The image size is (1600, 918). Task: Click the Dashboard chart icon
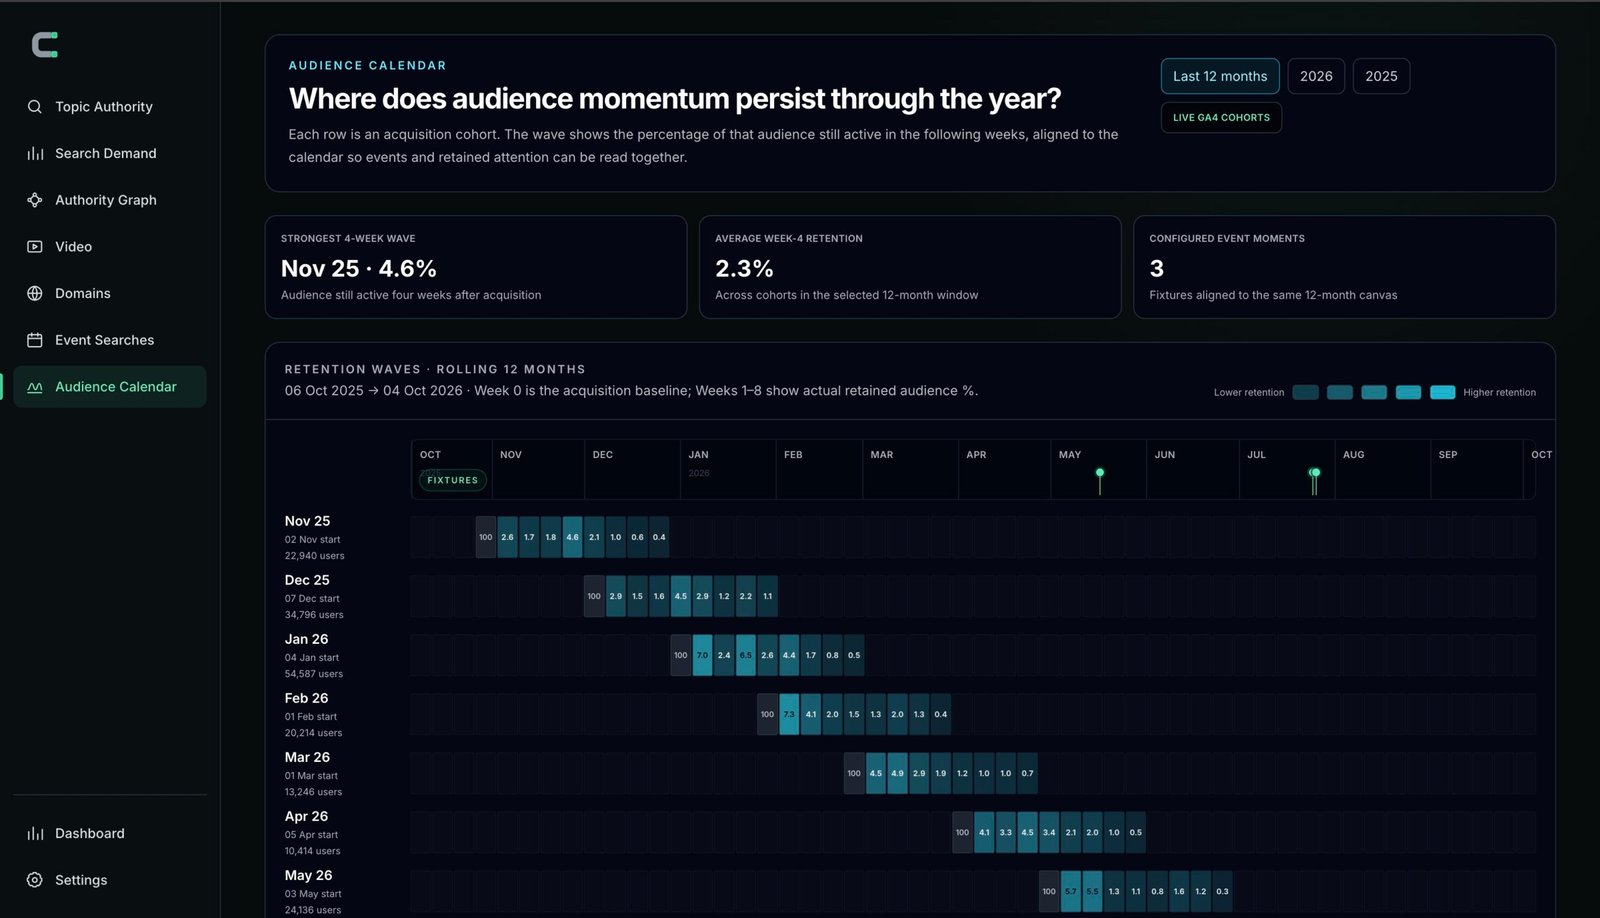35,833
